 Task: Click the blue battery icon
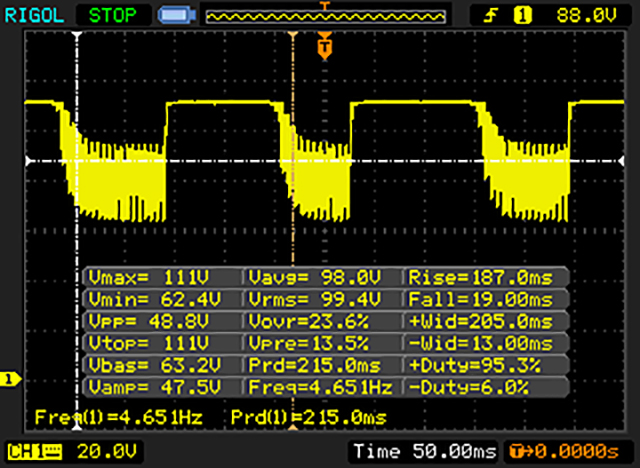click(x=177, y=15)
